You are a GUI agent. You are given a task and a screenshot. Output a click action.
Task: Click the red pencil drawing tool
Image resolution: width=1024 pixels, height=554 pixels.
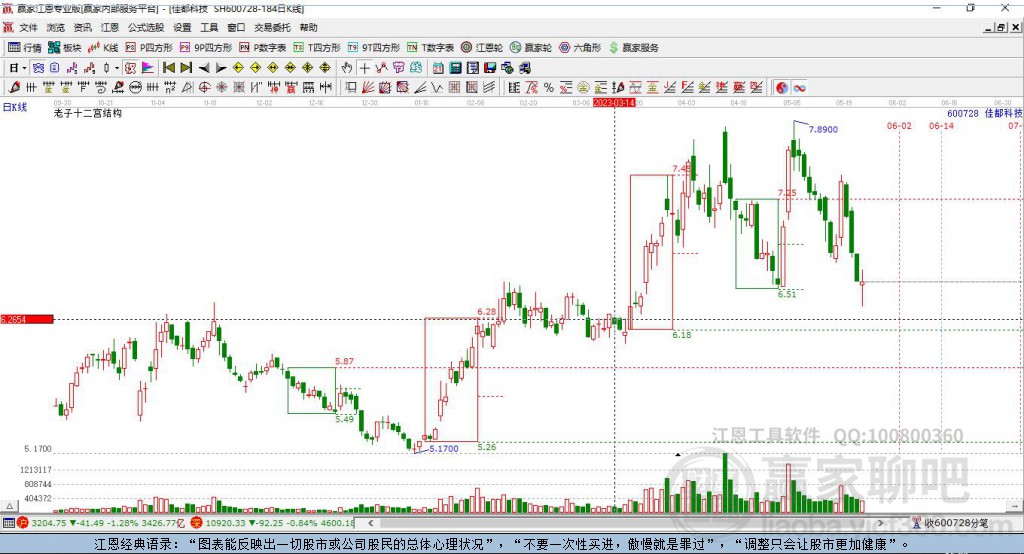(14, 87)
